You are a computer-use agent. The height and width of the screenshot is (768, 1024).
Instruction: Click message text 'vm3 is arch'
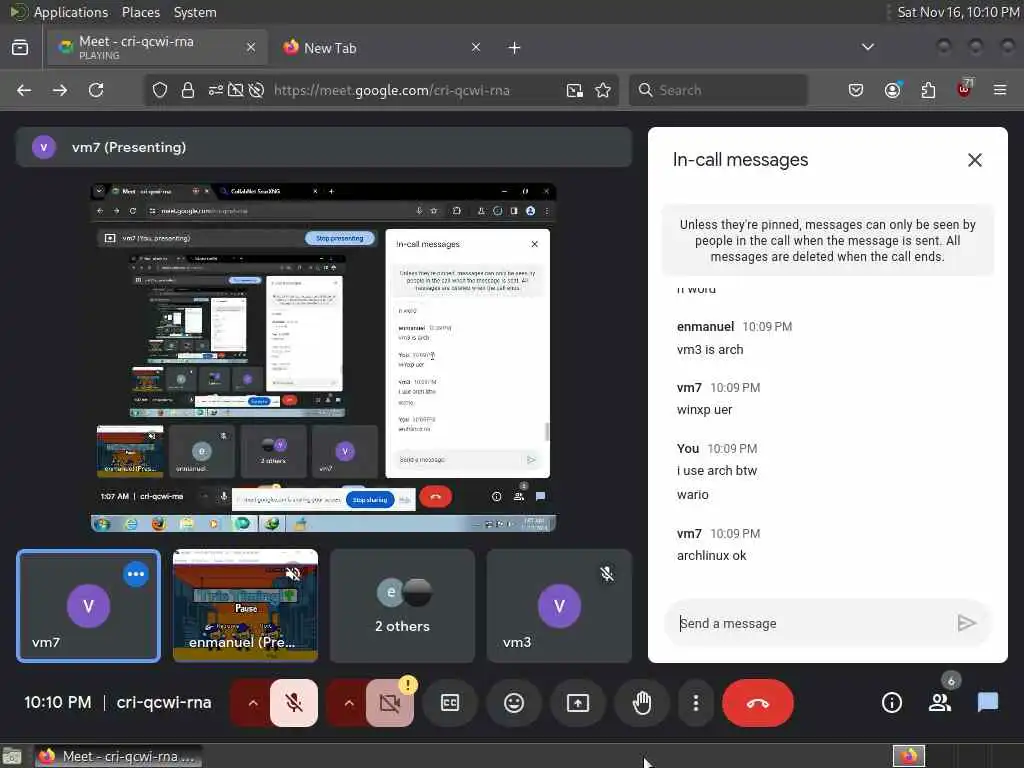click(x=710, y=349)
